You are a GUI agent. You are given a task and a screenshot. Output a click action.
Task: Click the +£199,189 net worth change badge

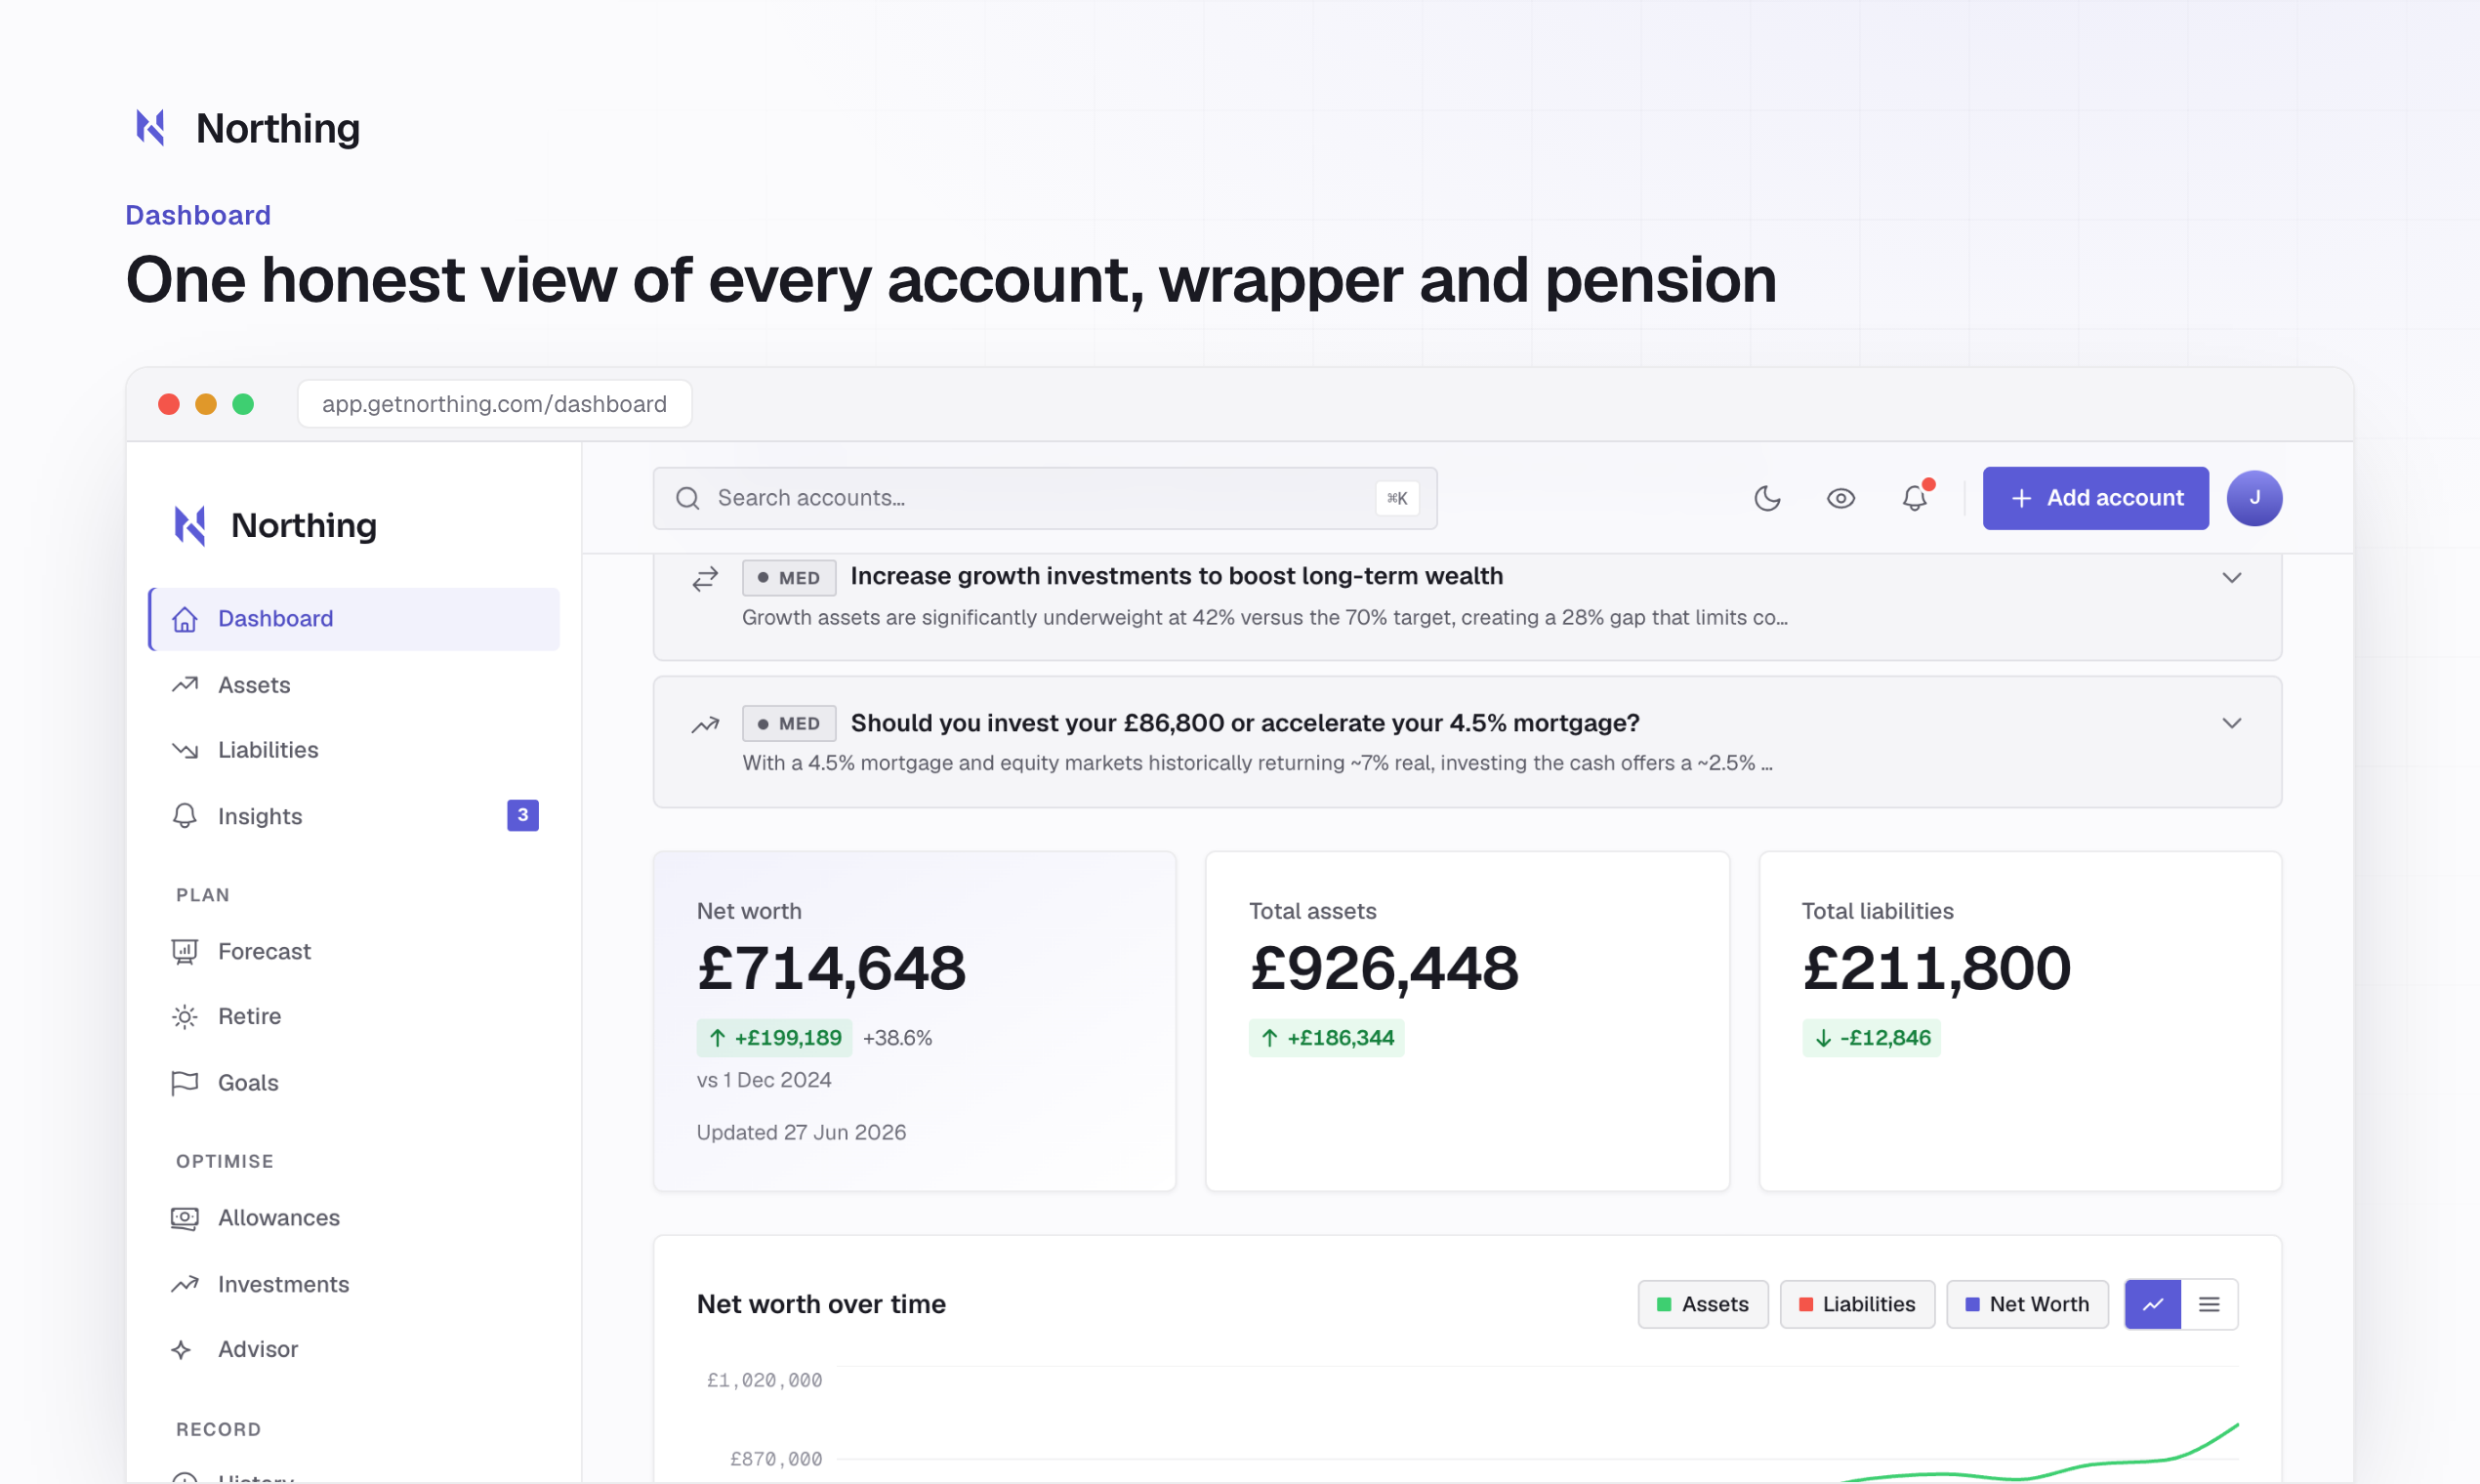tap(775, 1038)
